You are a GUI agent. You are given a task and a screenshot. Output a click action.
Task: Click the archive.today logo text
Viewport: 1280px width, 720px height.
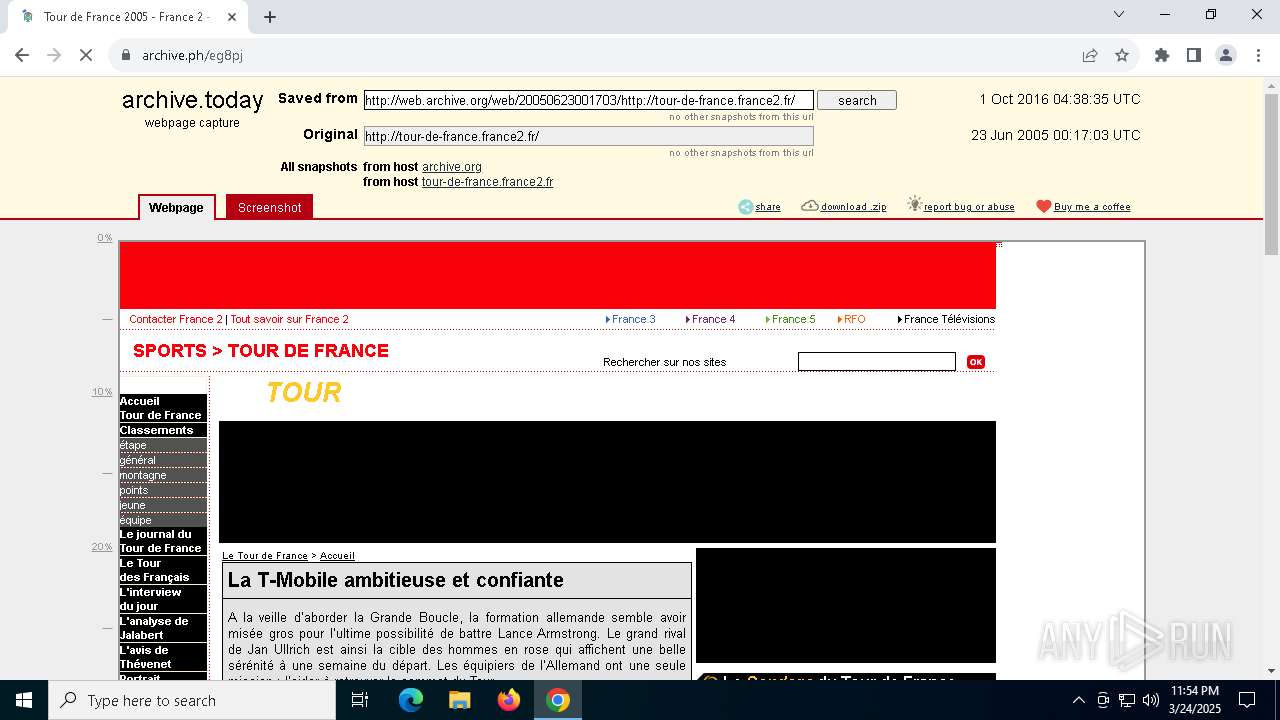192,100
